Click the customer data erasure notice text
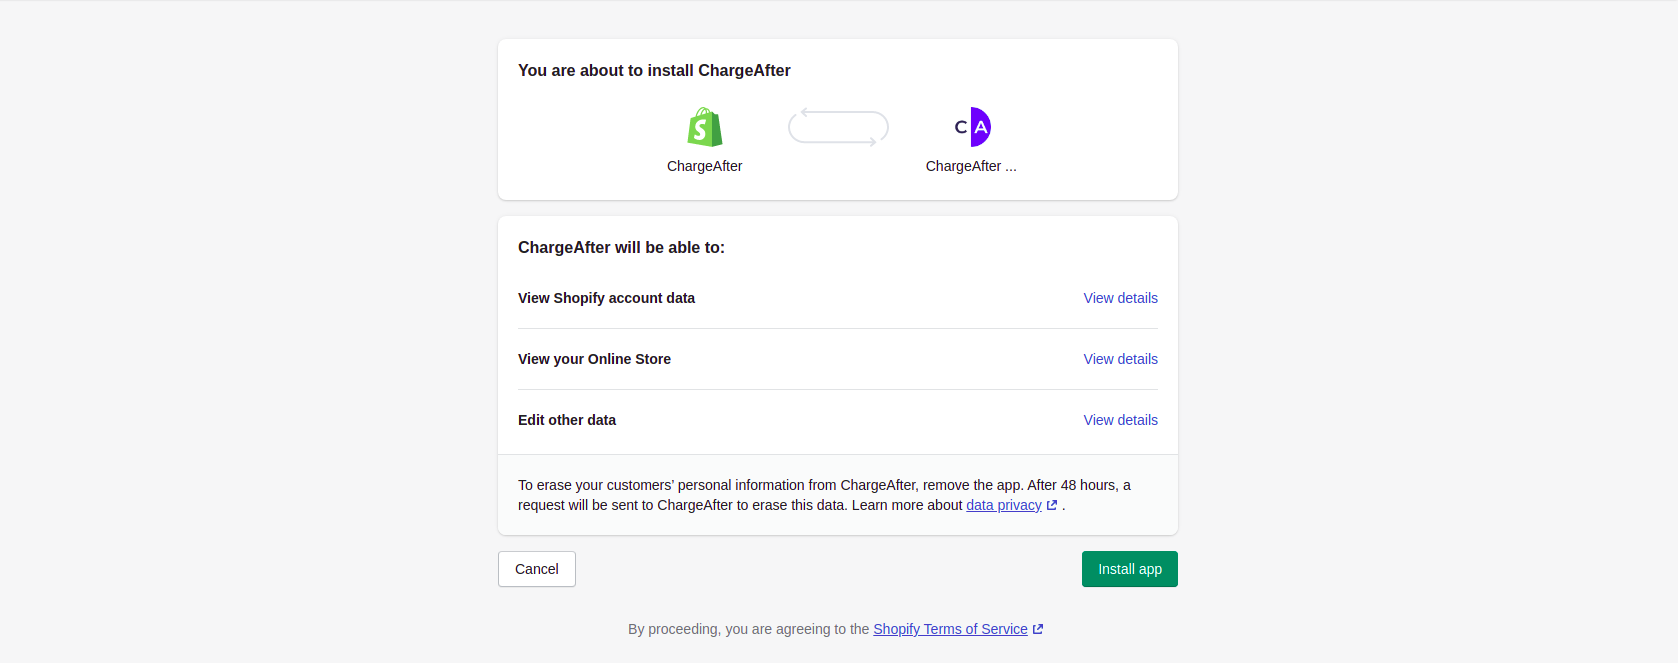This screenshot has height=663, width=1678. pos(824,495)
